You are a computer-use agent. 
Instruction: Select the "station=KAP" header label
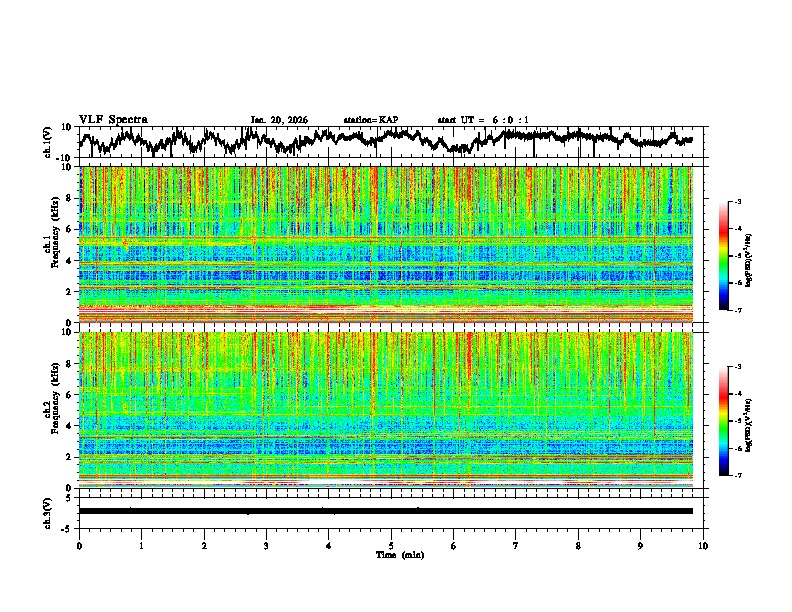click(370, 120)
